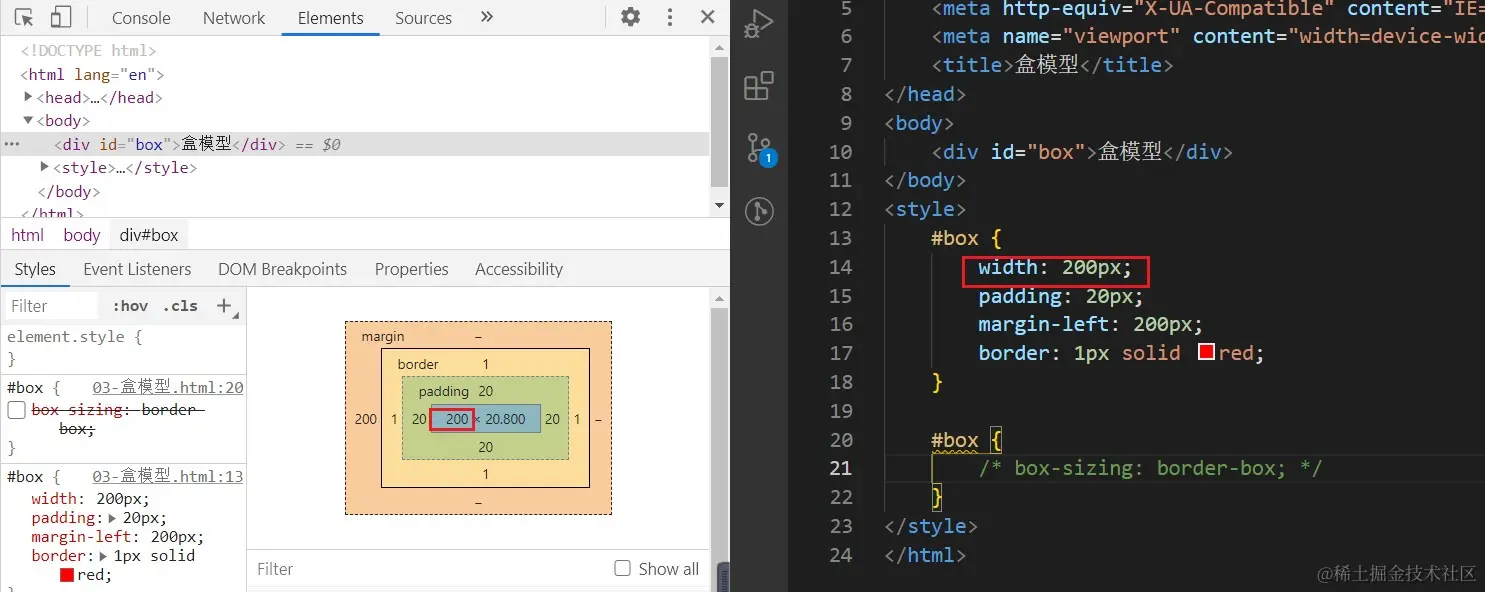Expand the head node in DOM tree

tap(29, 97)
